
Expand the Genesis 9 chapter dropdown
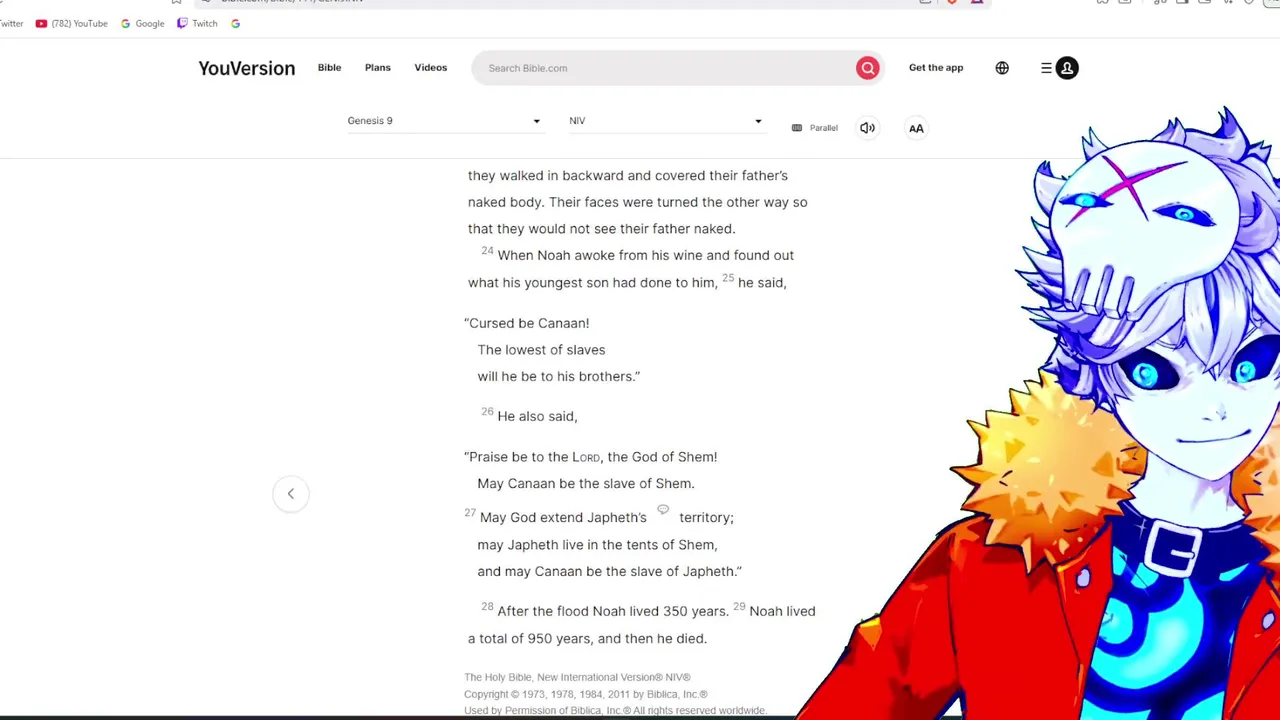point(444,121)
